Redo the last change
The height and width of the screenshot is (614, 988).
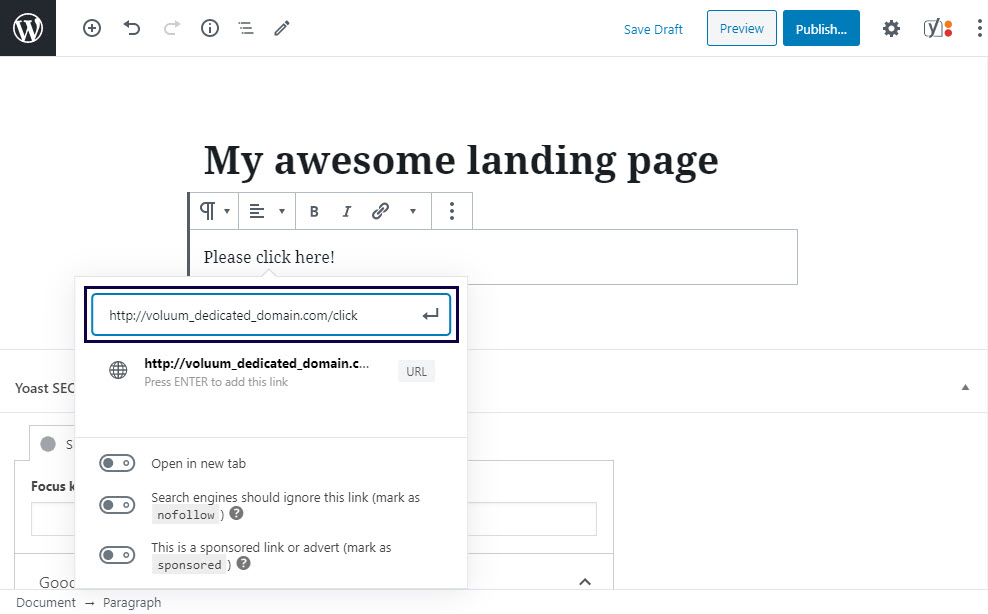click(x=170, y=28)
